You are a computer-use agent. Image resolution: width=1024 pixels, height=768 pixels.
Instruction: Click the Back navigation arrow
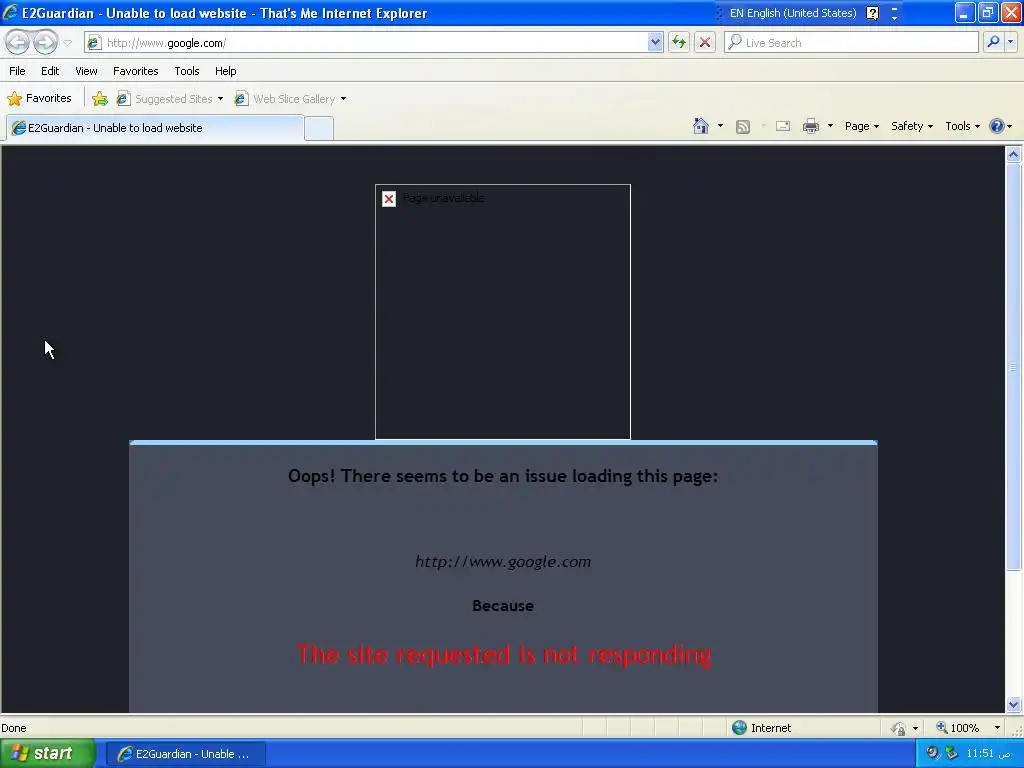click(18, 42)
